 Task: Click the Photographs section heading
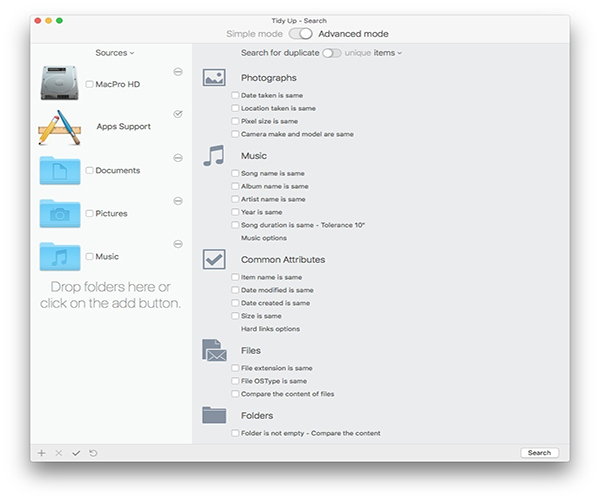pyautogui.click(x=269, y=78)
